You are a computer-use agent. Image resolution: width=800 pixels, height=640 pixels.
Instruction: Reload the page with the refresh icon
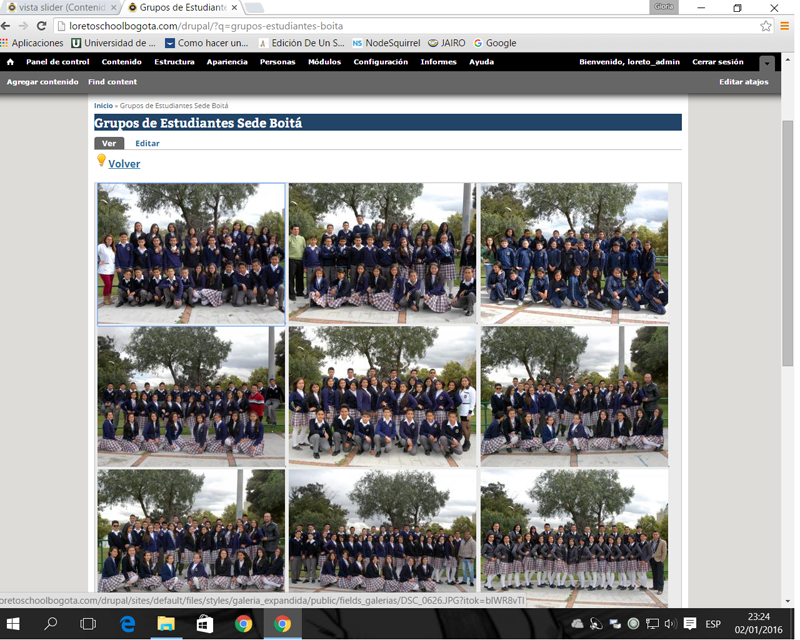pyautogui.click(x=42, y=26)
